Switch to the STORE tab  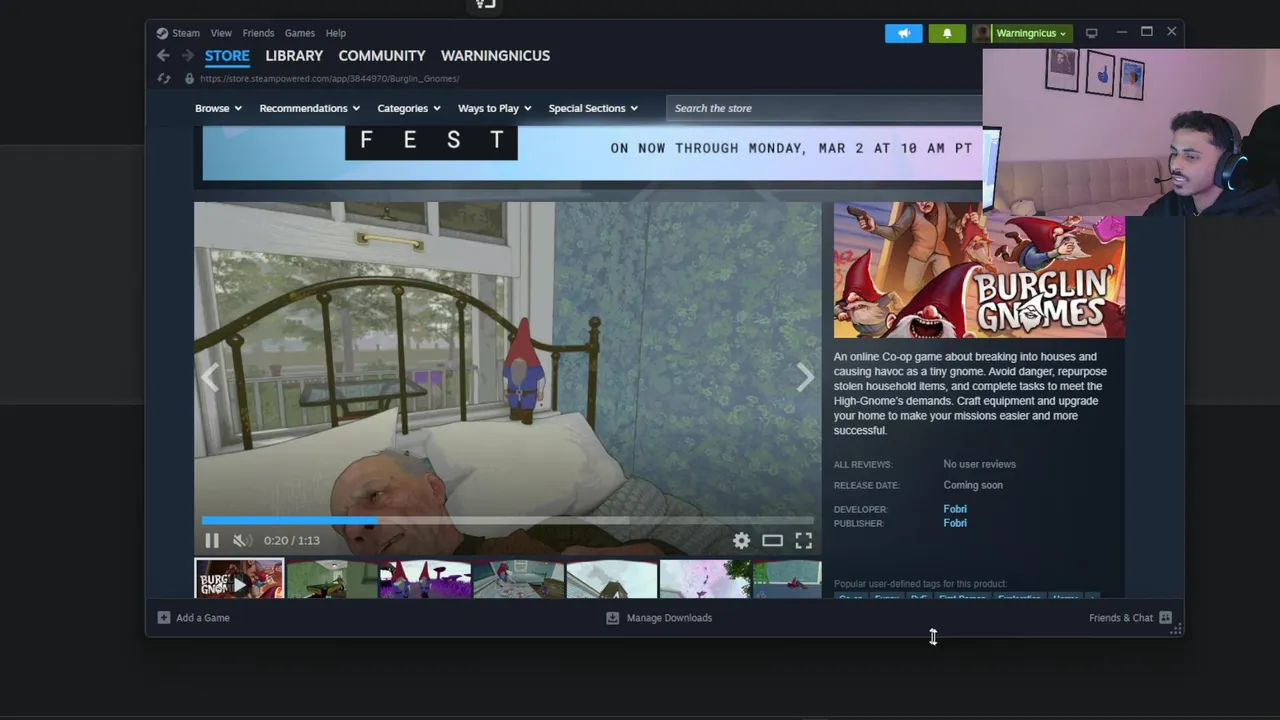tap(227, 56)
